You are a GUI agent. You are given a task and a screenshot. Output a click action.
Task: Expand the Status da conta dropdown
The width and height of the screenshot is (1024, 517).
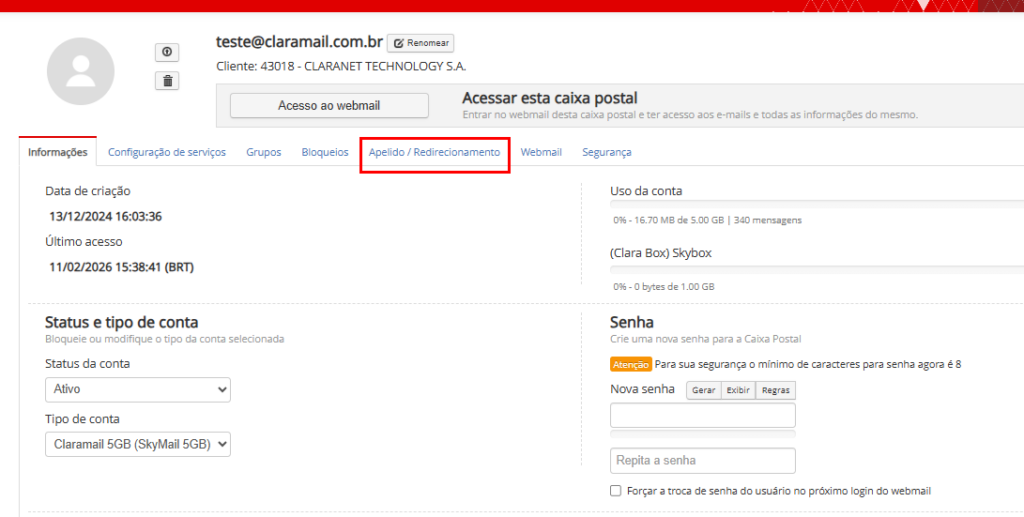click(138, 389)
